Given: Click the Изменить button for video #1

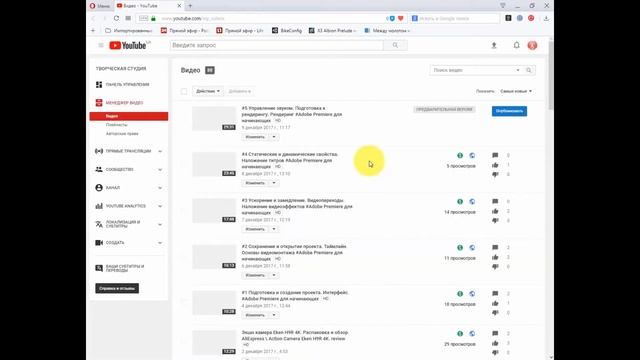Looking at the screenshot, I should click(255, 315).
